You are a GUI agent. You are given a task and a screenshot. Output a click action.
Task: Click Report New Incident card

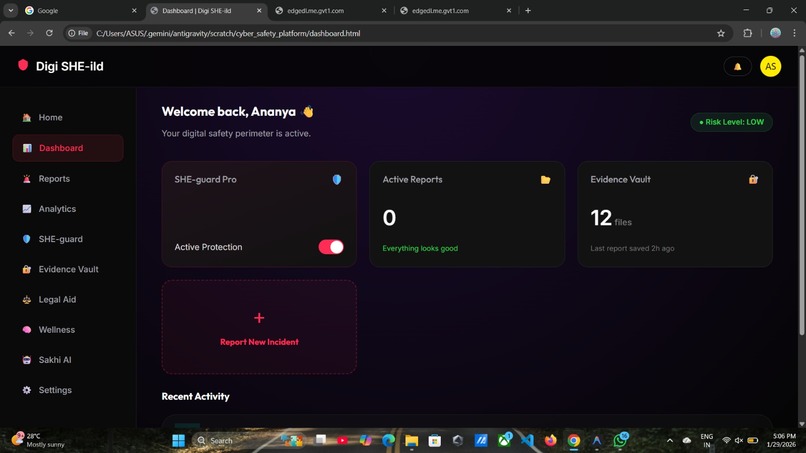click(x=259, y=327)
